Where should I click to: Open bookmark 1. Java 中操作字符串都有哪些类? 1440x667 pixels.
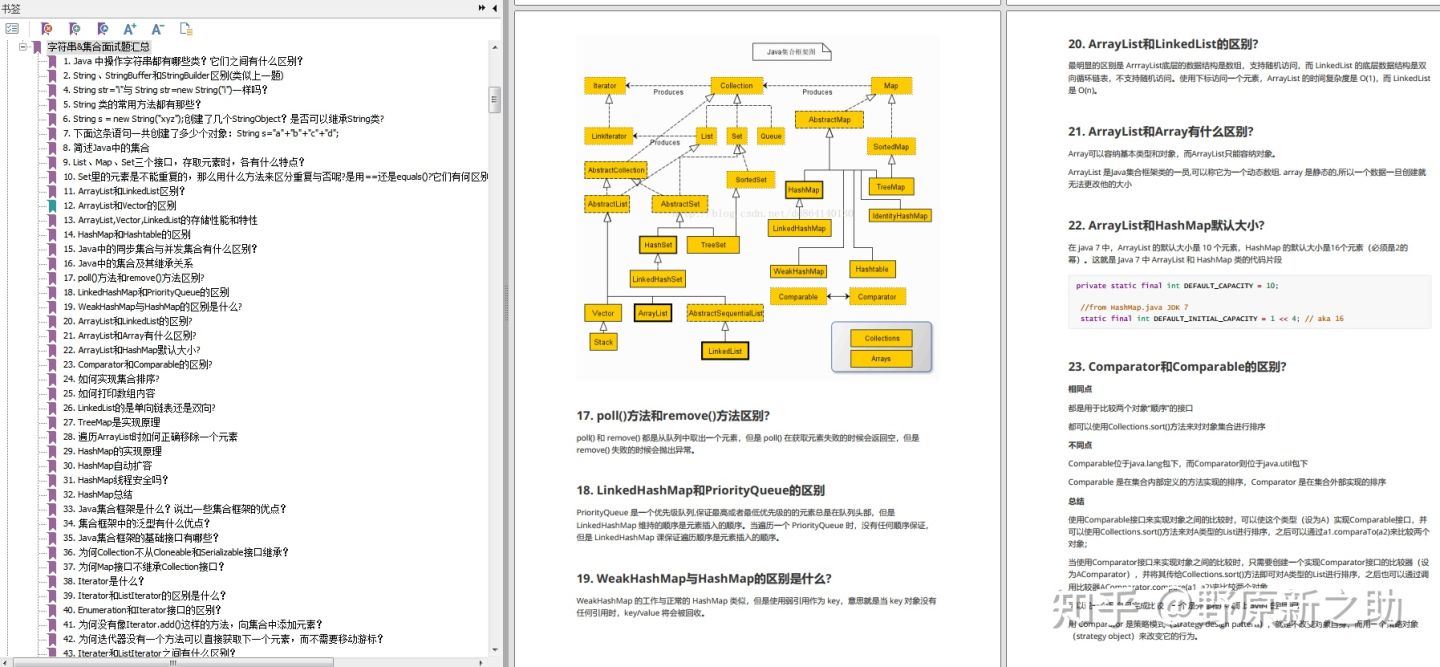point(183,60)
